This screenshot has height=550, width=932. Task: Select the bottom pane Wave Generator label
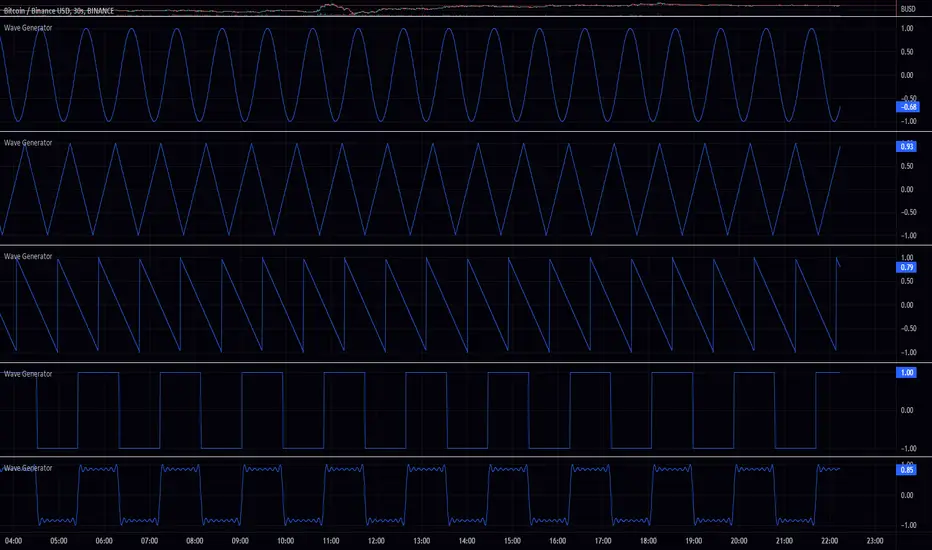(28, 468)
